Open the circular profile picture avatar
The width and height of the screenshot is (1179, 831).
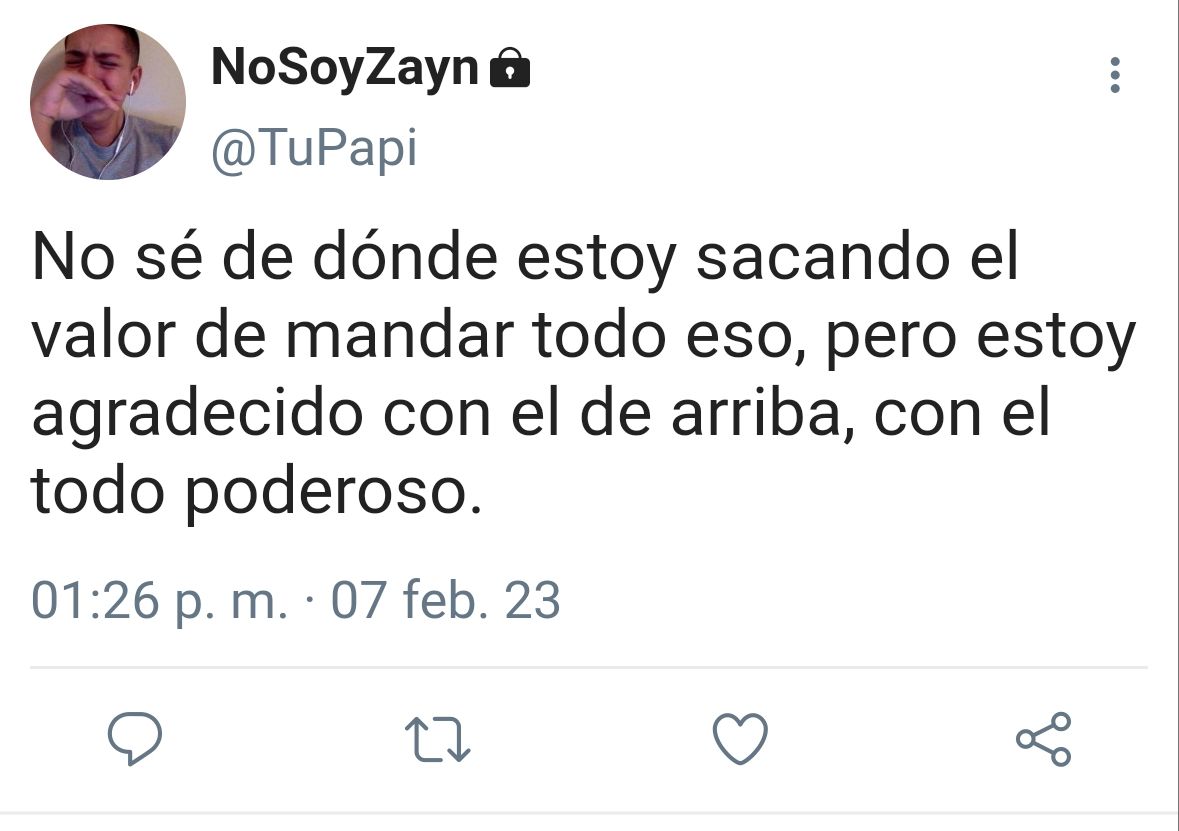[x=108, y=102]
